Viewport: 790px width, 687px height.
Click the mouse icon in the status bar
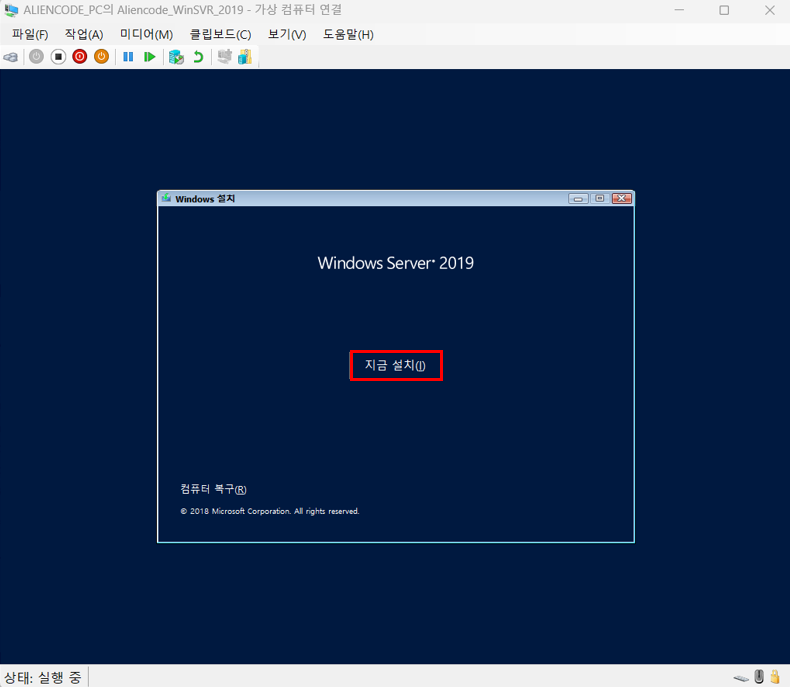pyautogui.click(x=759, y=676)
